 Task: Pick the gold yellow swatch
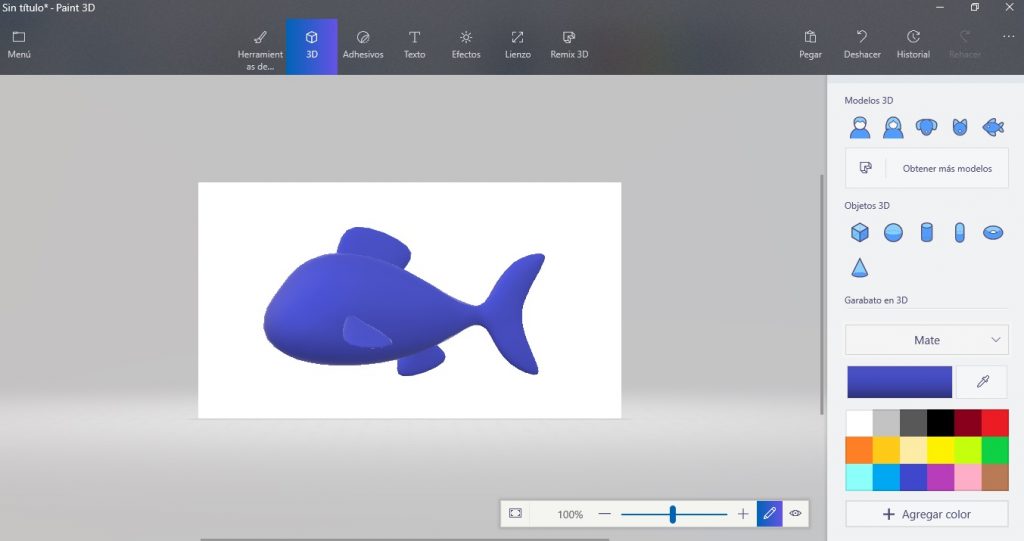point(886,450)
